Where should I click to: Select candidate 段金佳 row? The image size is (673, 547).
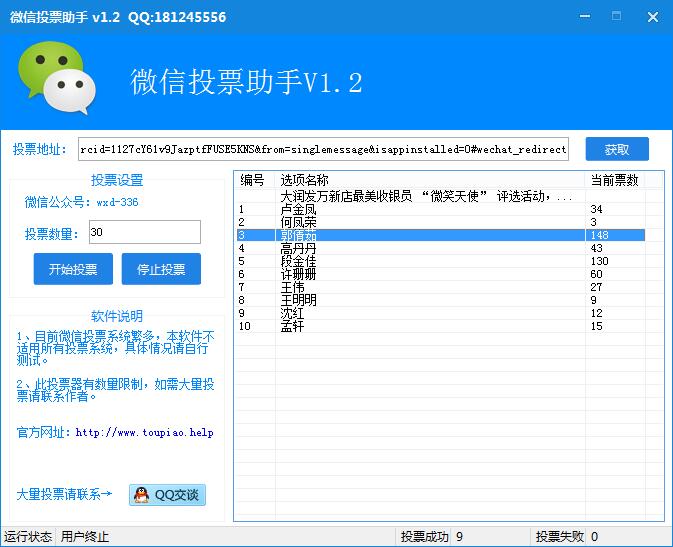(x=298, y=261)
